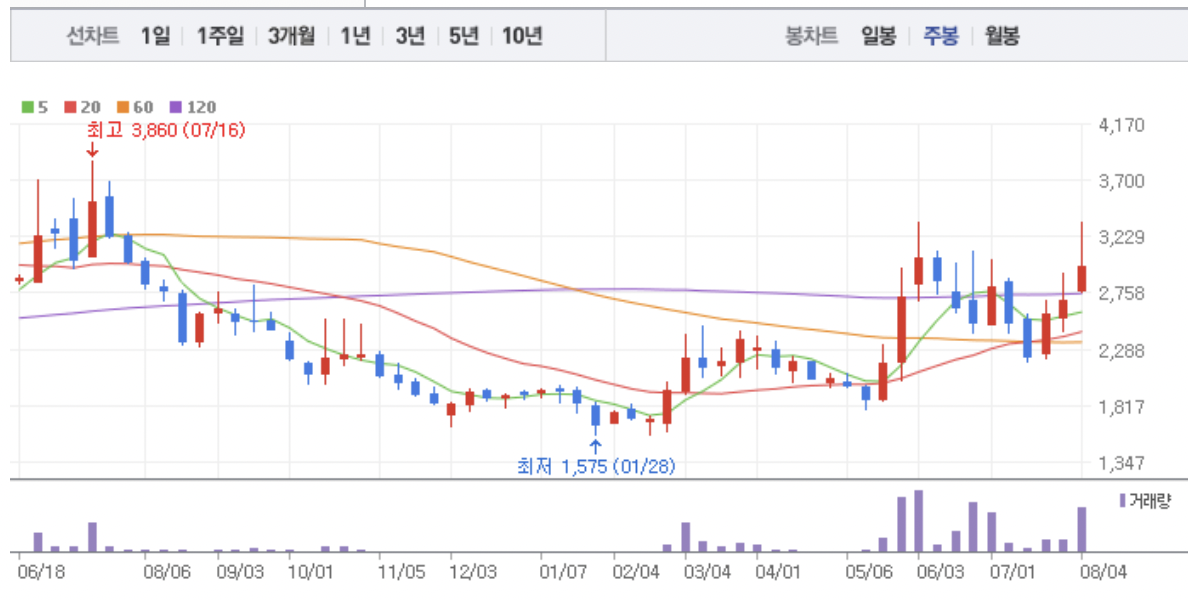
Task: Click the 4,170 price axis label
Action: coord(1122,125)
